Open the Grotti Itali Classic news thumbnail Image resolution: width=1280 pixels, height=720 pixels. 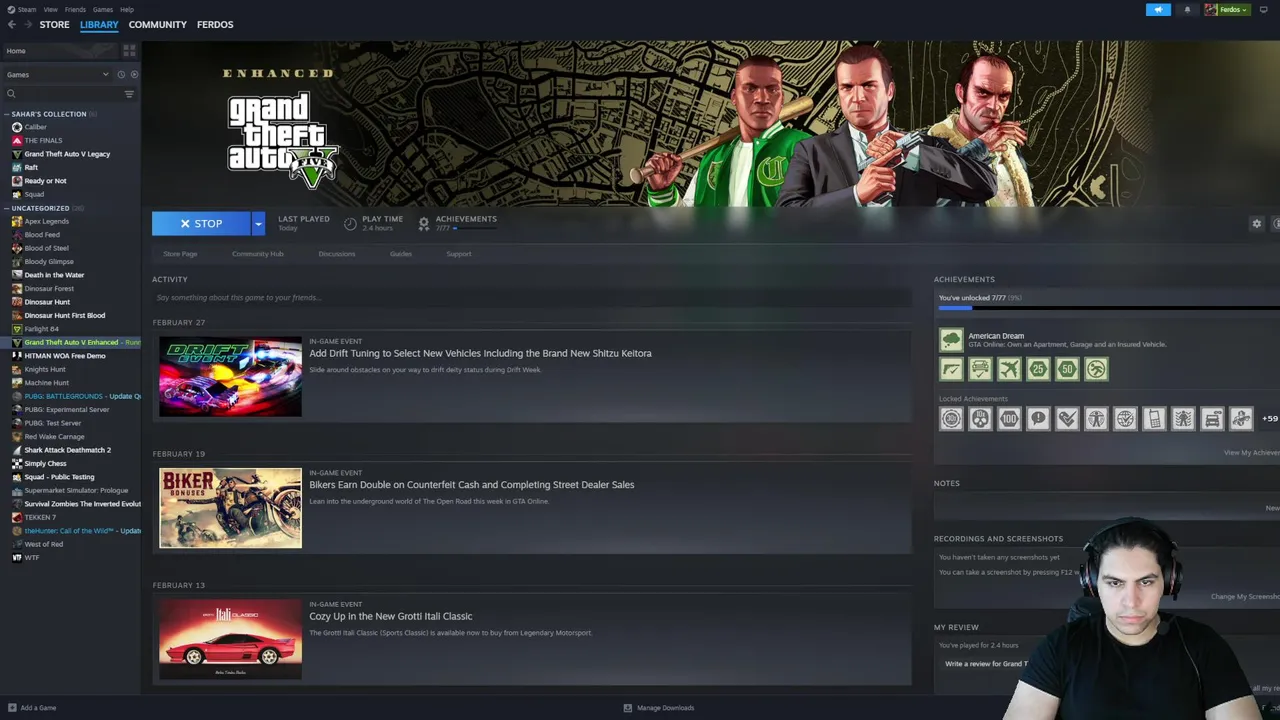[x=230, y=639]
